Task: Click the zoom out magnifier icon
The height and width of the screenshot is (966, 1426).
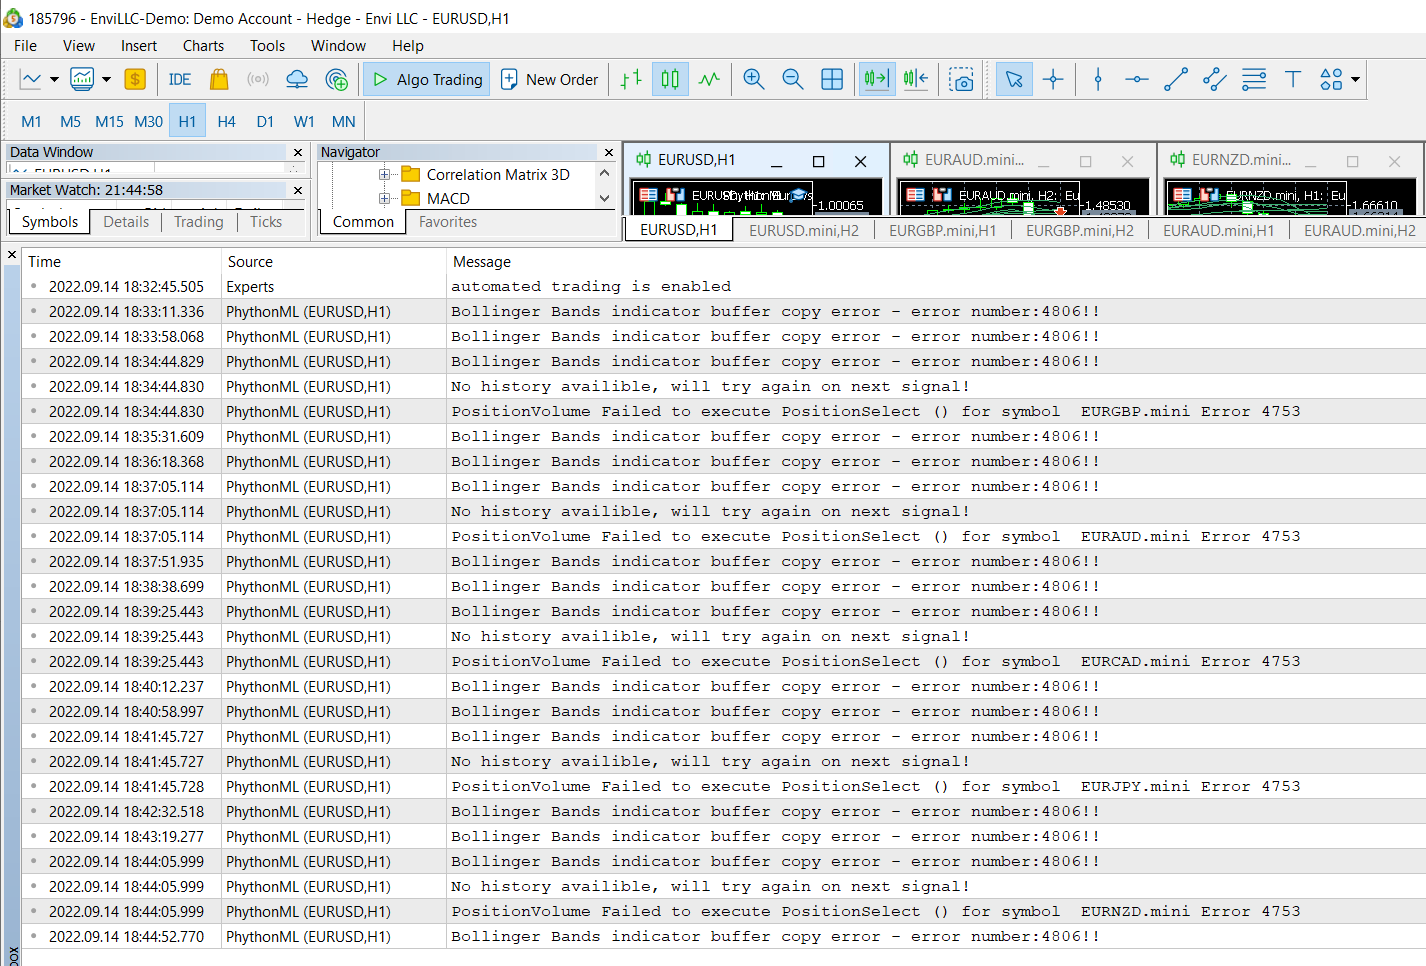Action: (793, 80)
